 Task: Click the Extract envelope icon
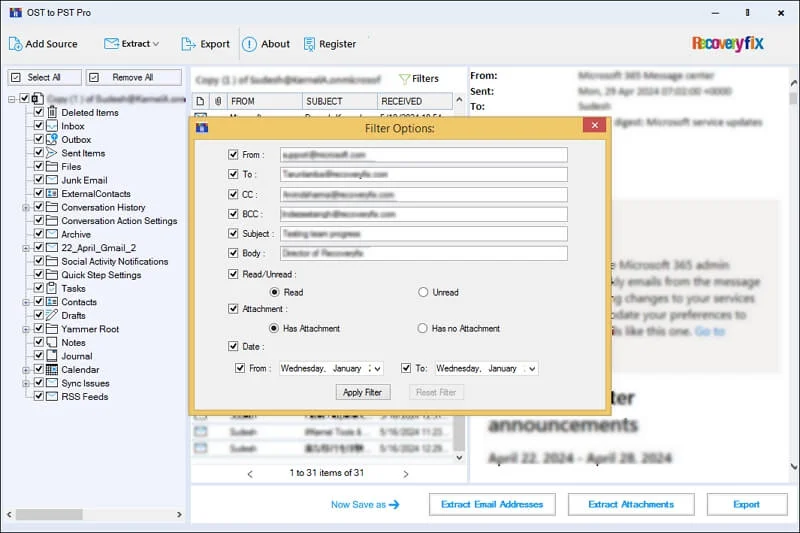pos(111,44)
